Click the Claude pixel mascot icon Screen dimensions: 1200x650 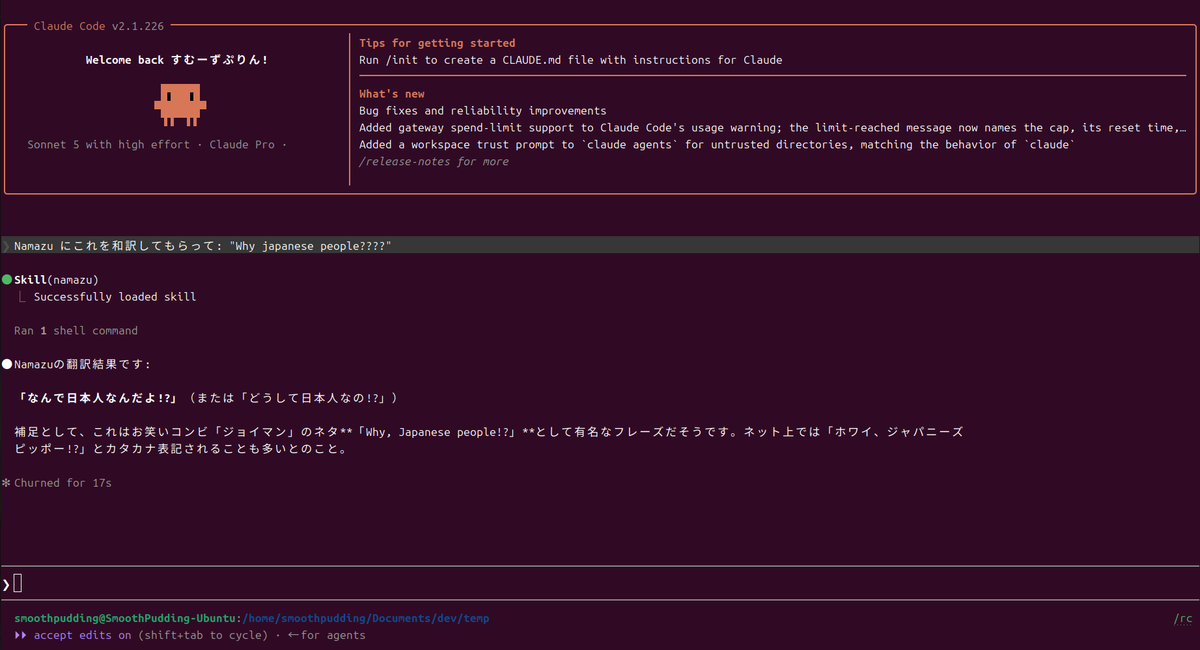180,105
